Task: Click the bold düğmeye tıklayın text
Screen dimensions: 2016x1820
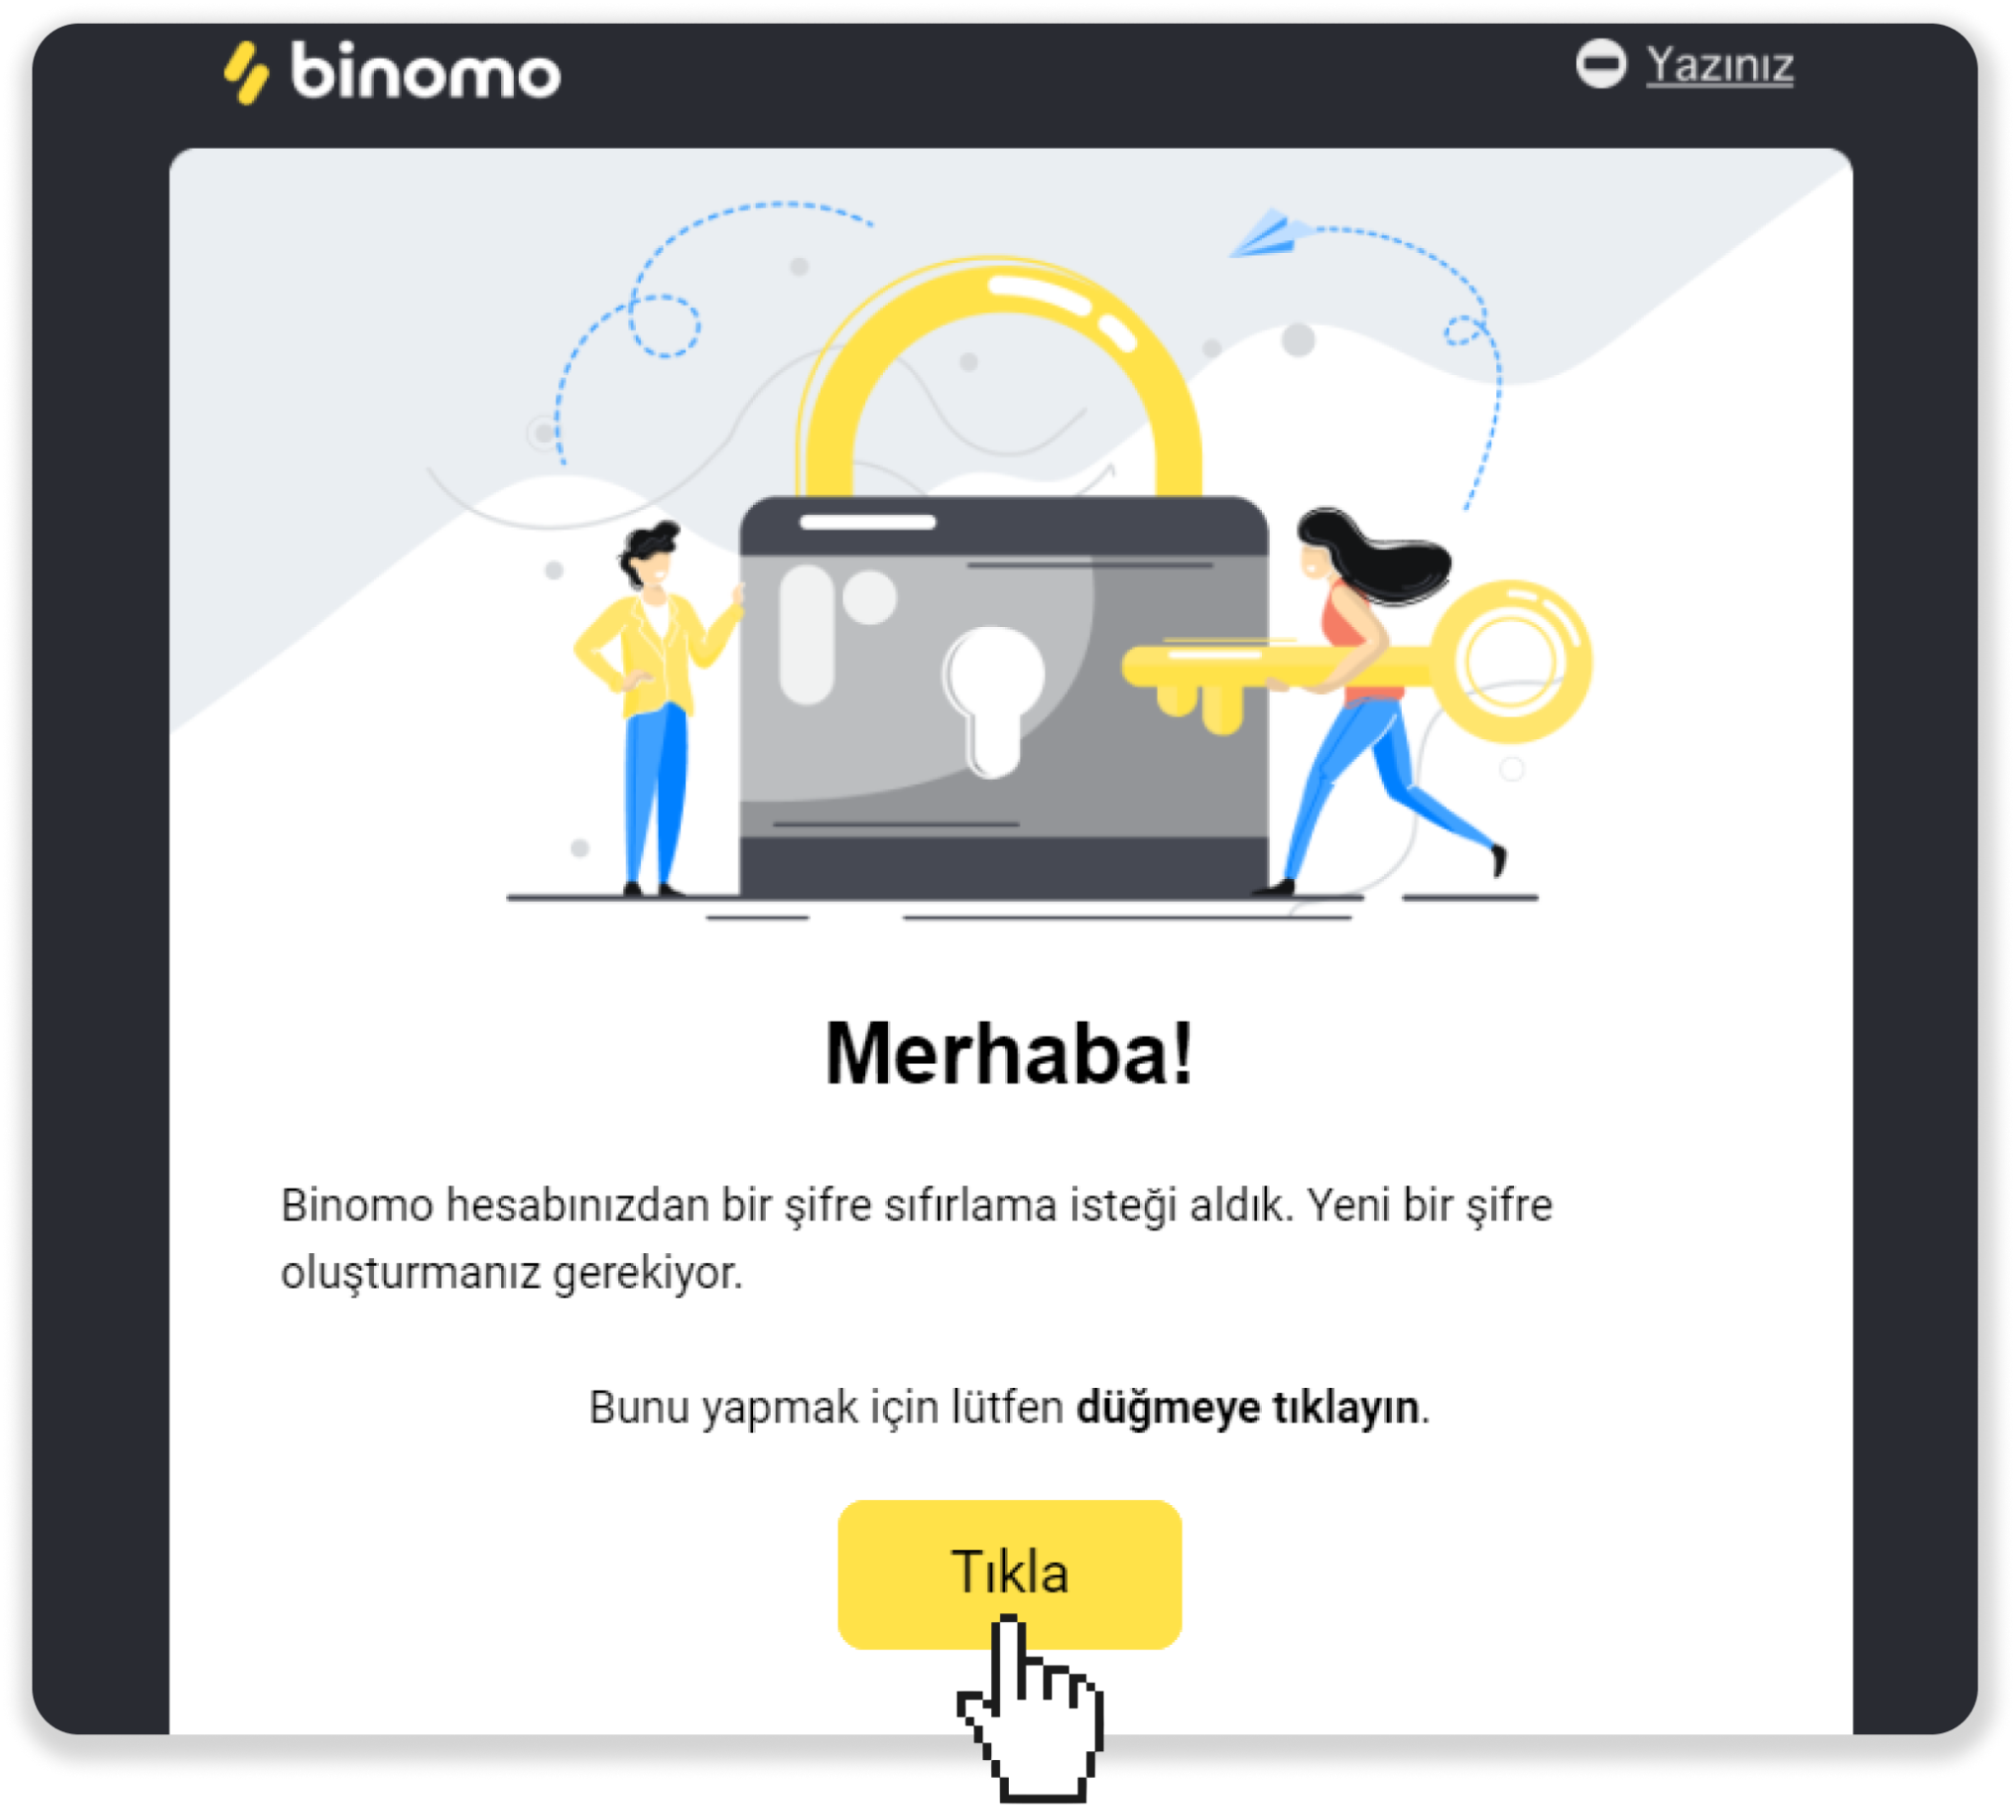Action: click(1248, 1408)
